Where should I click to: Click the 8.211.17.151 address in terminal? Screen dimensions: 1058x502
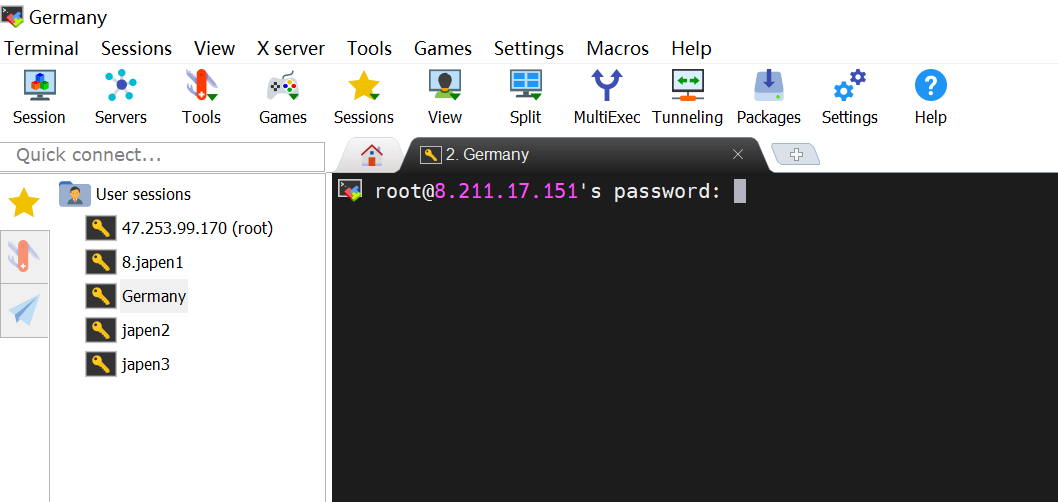click(506, 192)
